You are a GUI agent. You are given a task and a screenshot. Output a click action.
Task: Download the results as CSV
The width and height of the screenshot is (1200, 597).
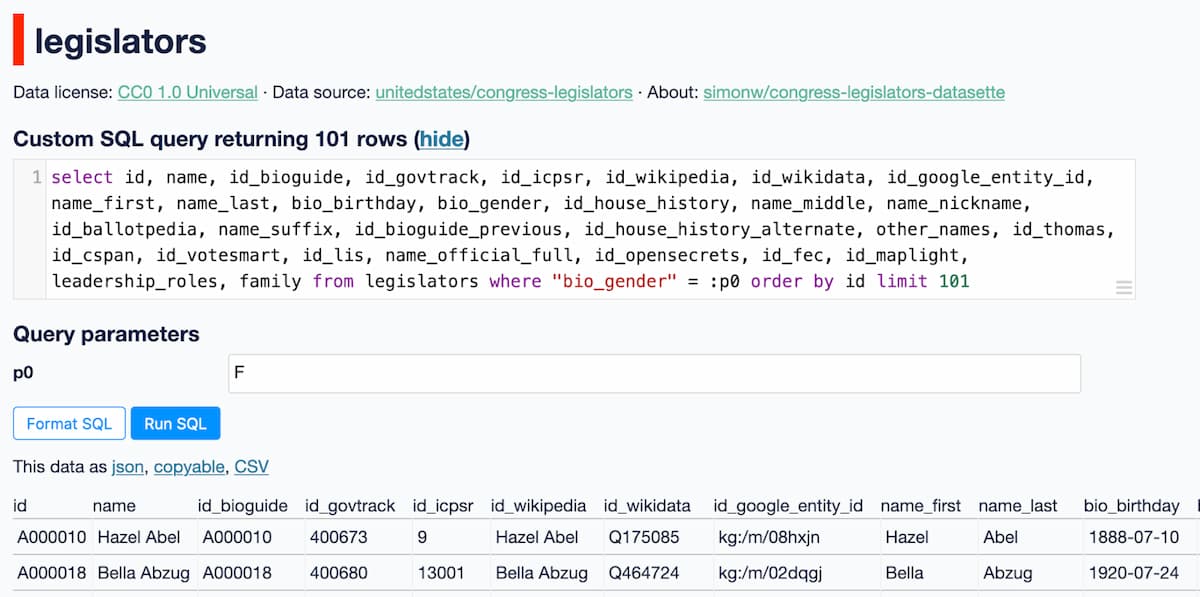point(251,466)
